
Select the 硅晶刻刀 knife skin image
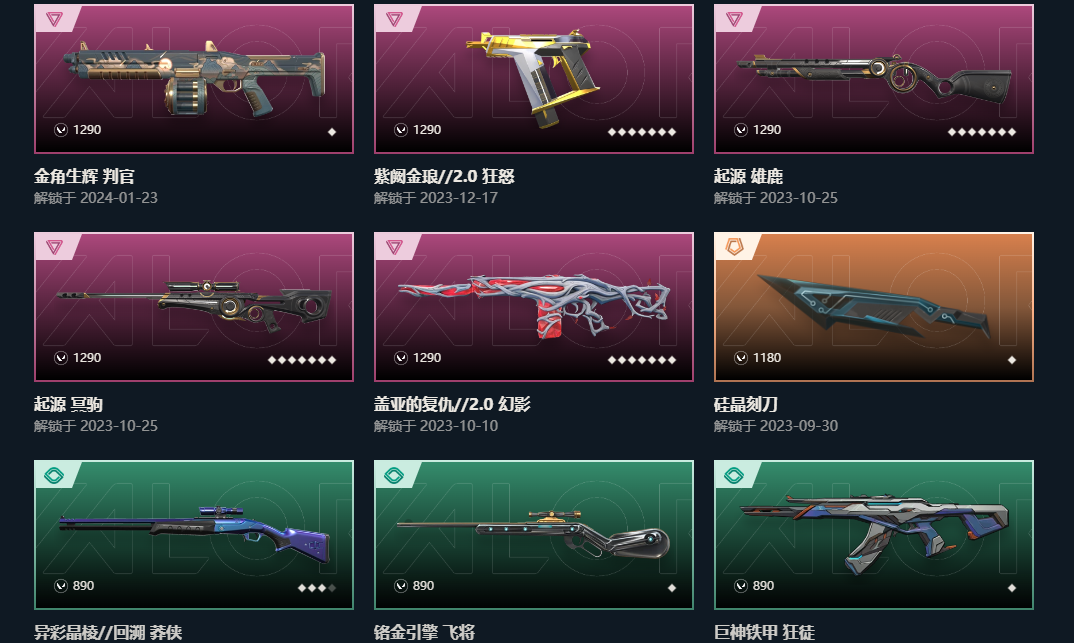873,307
